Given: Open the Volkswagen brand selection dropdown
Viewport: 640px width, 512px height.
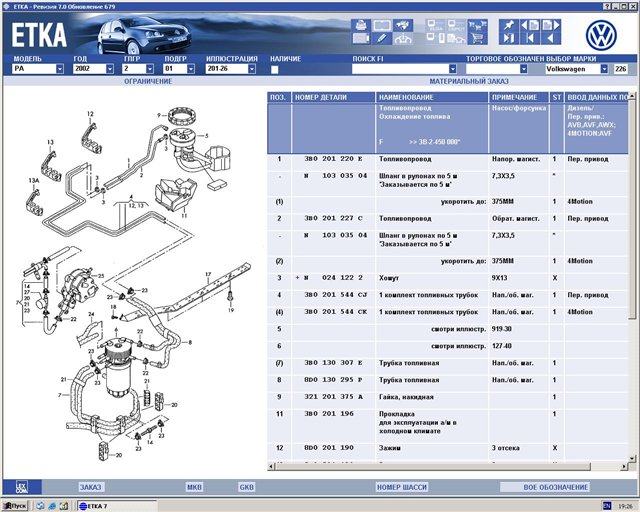Looking at the screenshot, I should tap(604, 69).
